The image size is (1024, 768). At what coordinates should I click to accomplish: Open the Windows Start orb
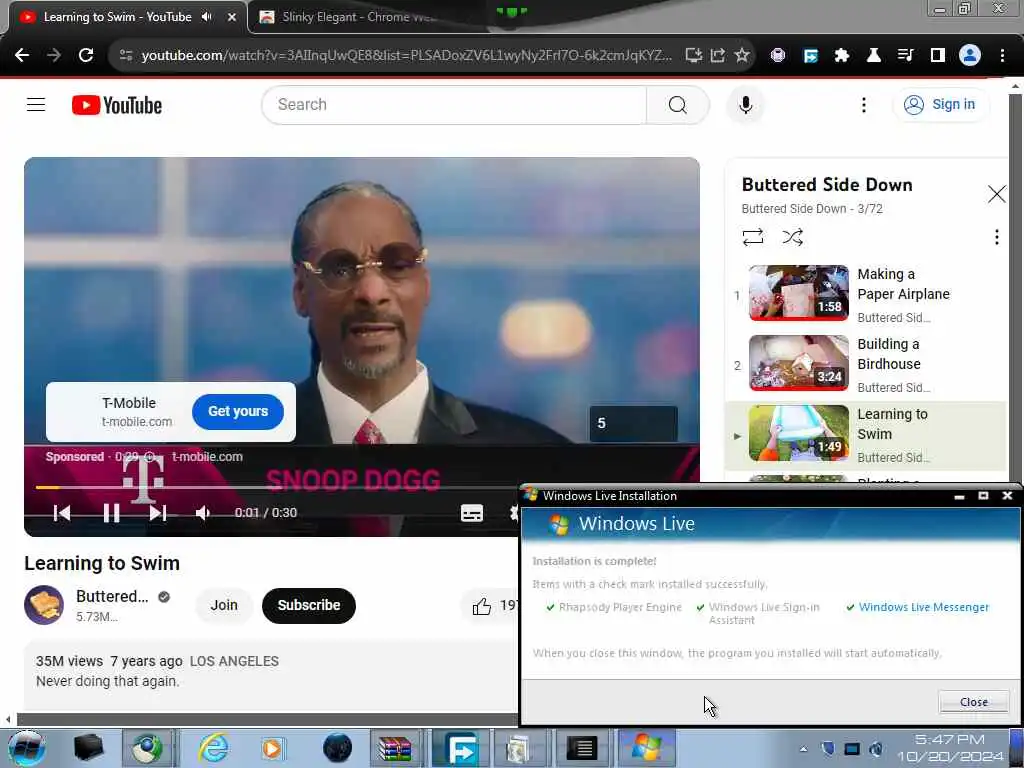[26, 748]
